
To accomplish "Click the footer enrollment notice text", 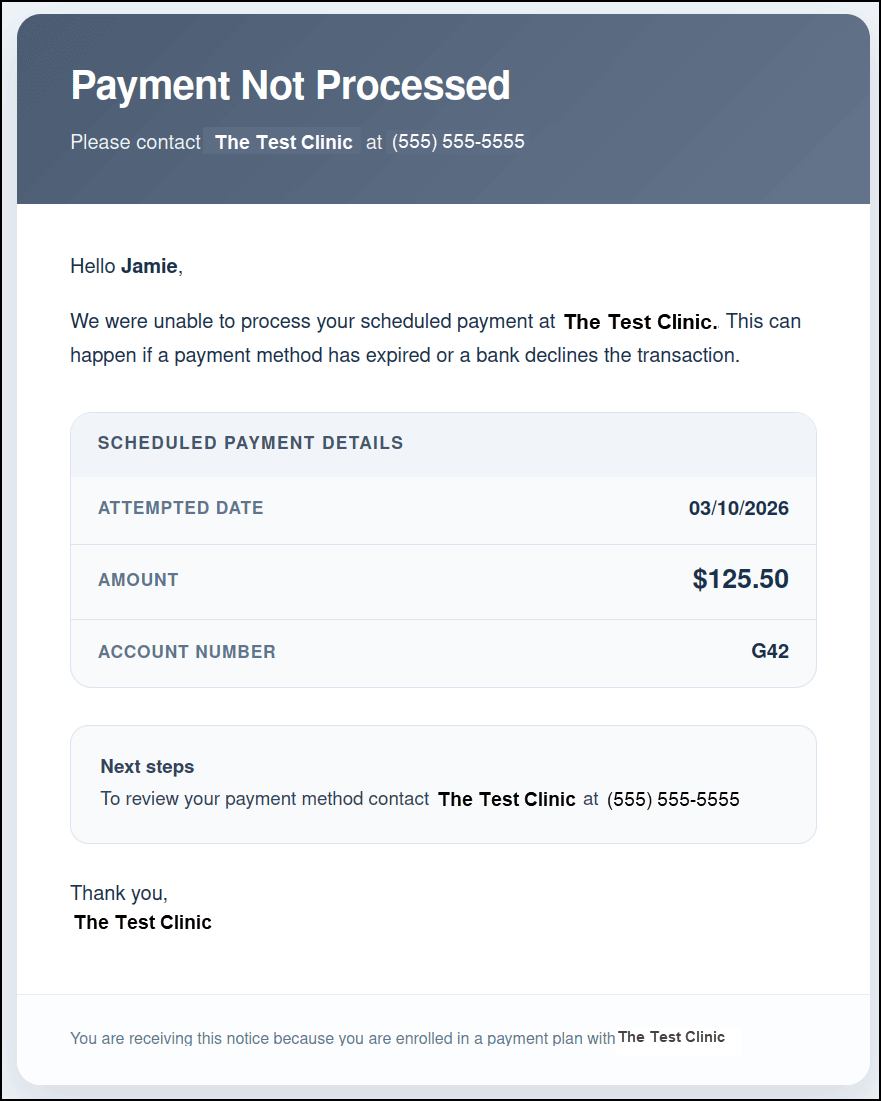I will coord(342,1039).
